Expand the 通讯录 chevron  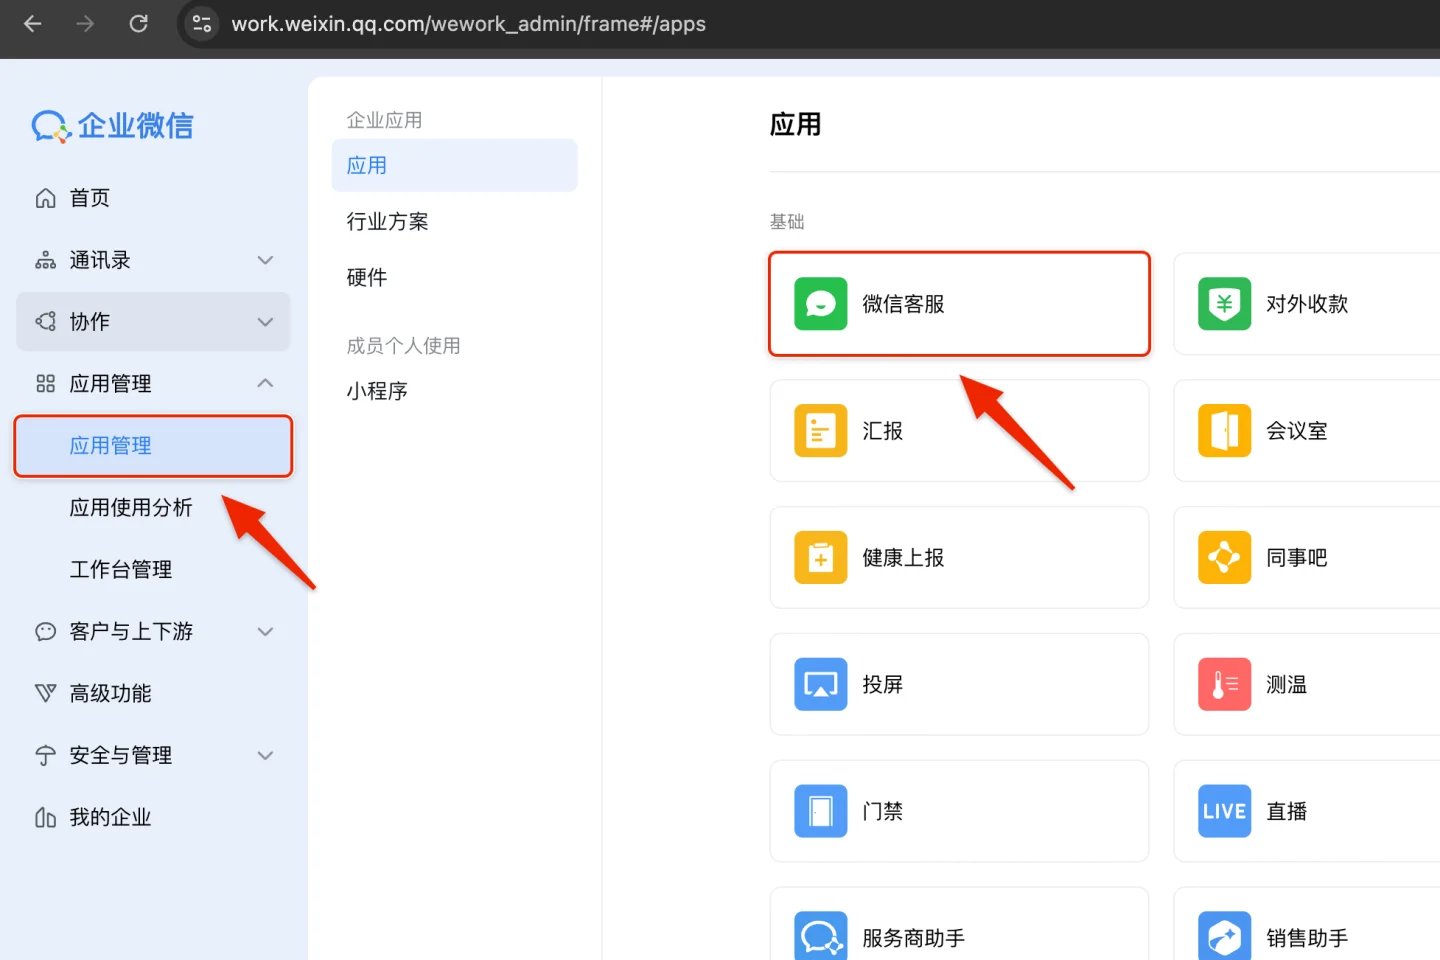265,260
